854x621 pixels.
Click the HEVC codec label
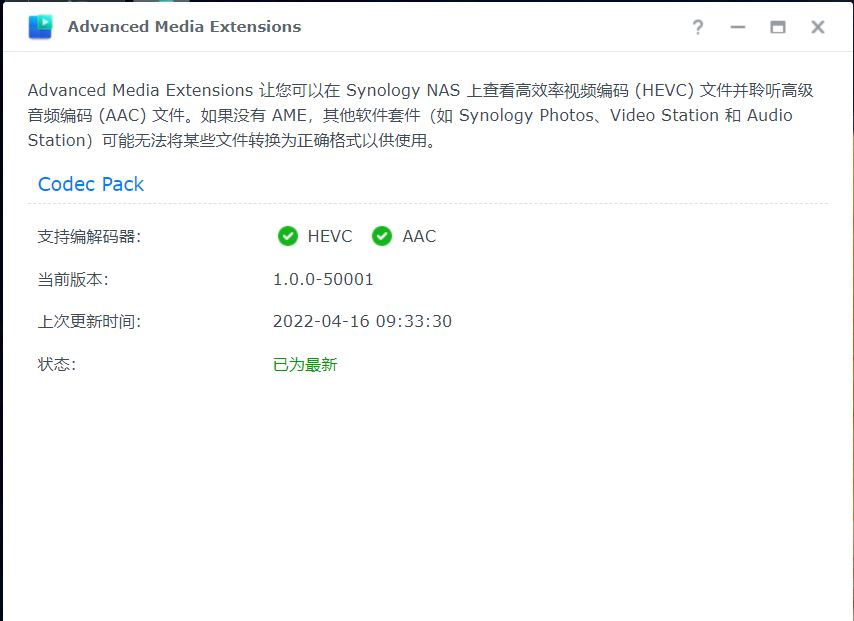tap(330, 236)
